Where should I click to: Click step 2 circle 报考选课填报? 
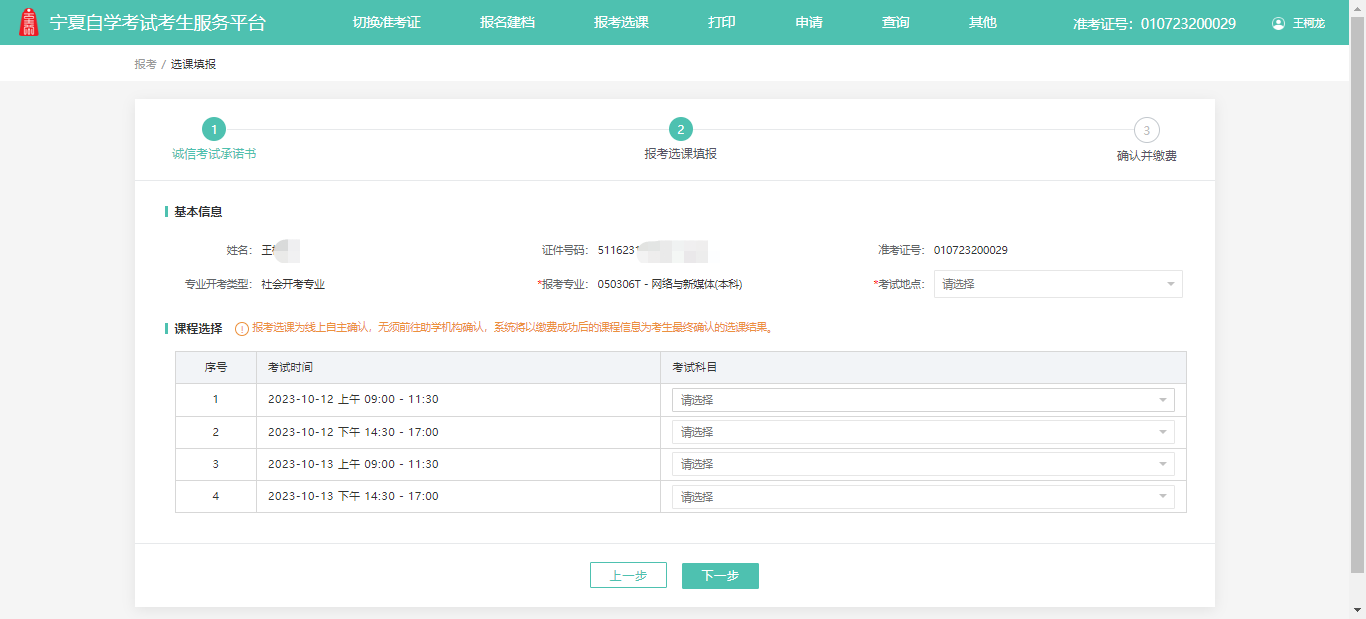[680, 129]
